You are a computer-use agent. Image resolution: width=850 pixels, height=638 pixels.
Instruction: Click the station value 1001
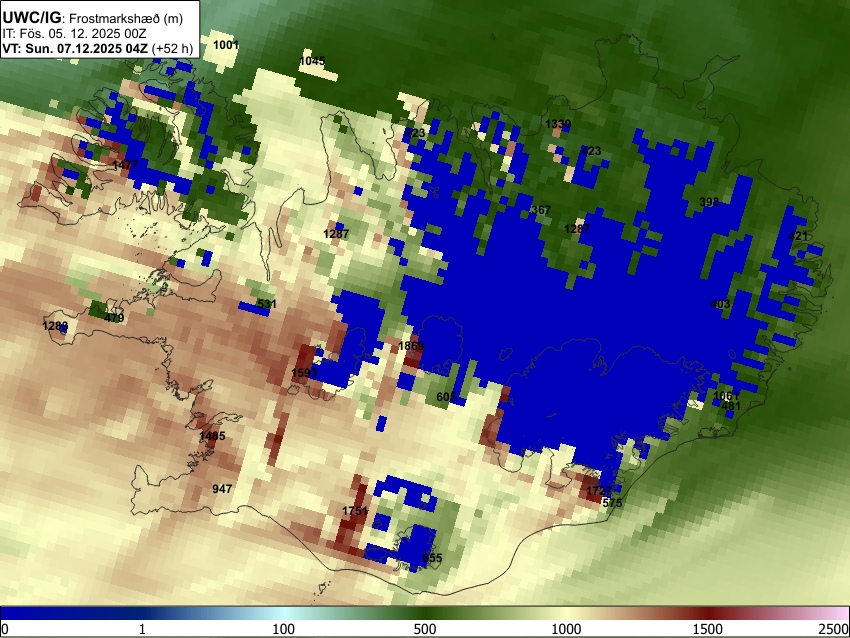pyautogui.click(x=226, y=45)
